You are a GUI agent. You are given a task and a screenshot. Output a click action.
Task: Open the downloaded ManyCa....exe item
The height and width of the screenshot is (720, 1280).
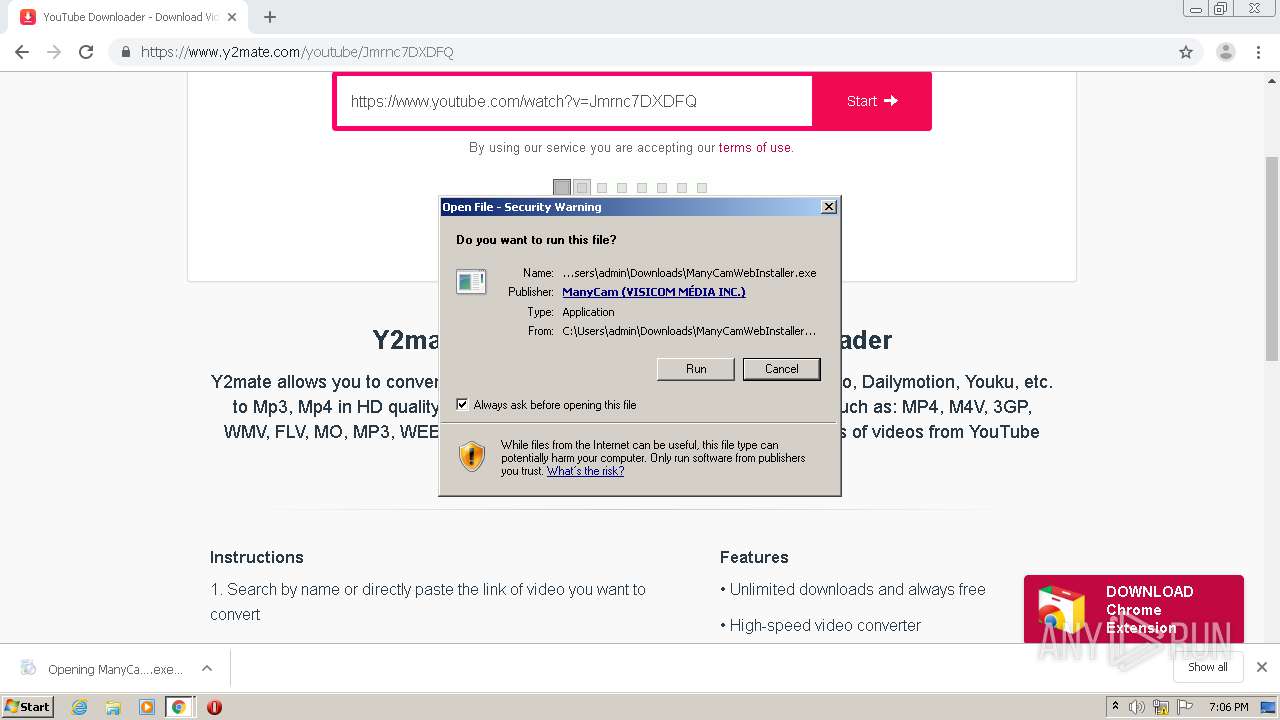click(115, 669)
